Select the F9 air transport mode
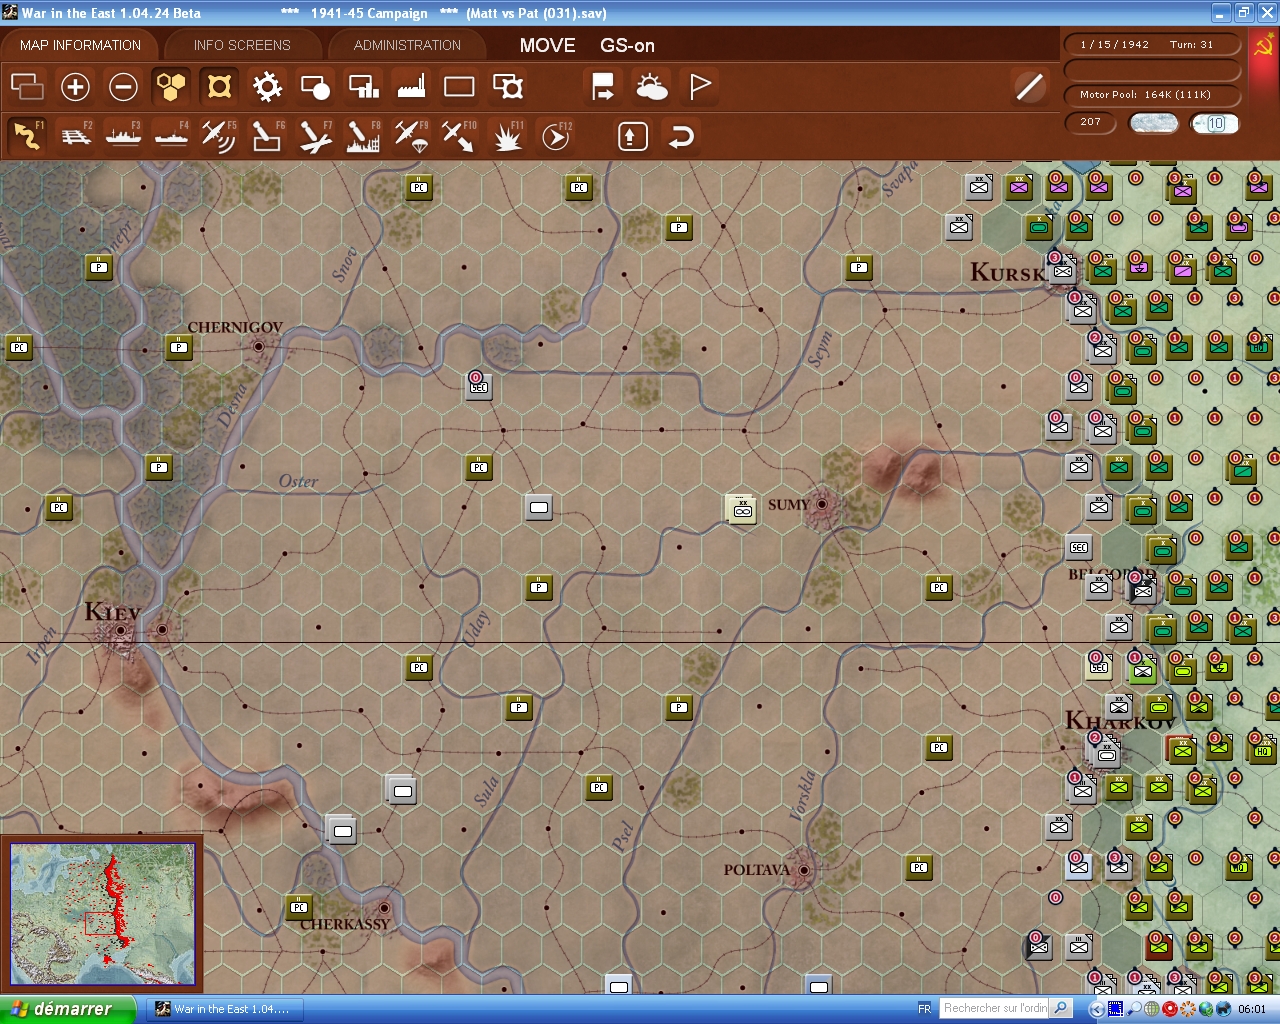This screenshot has height=1024, width=1280. (411, 136)
